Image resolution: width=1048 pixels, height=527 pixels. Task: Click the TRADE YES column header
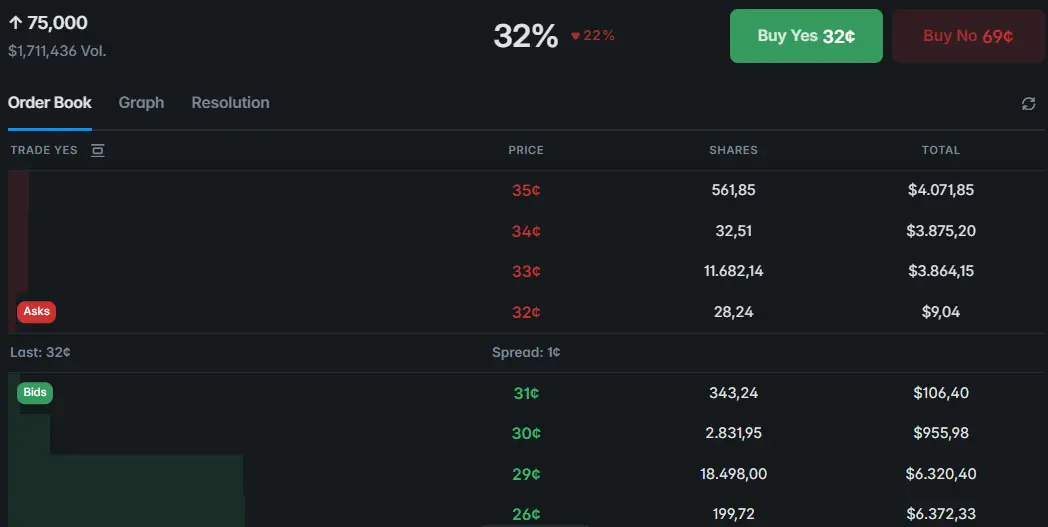coord(44,150)
